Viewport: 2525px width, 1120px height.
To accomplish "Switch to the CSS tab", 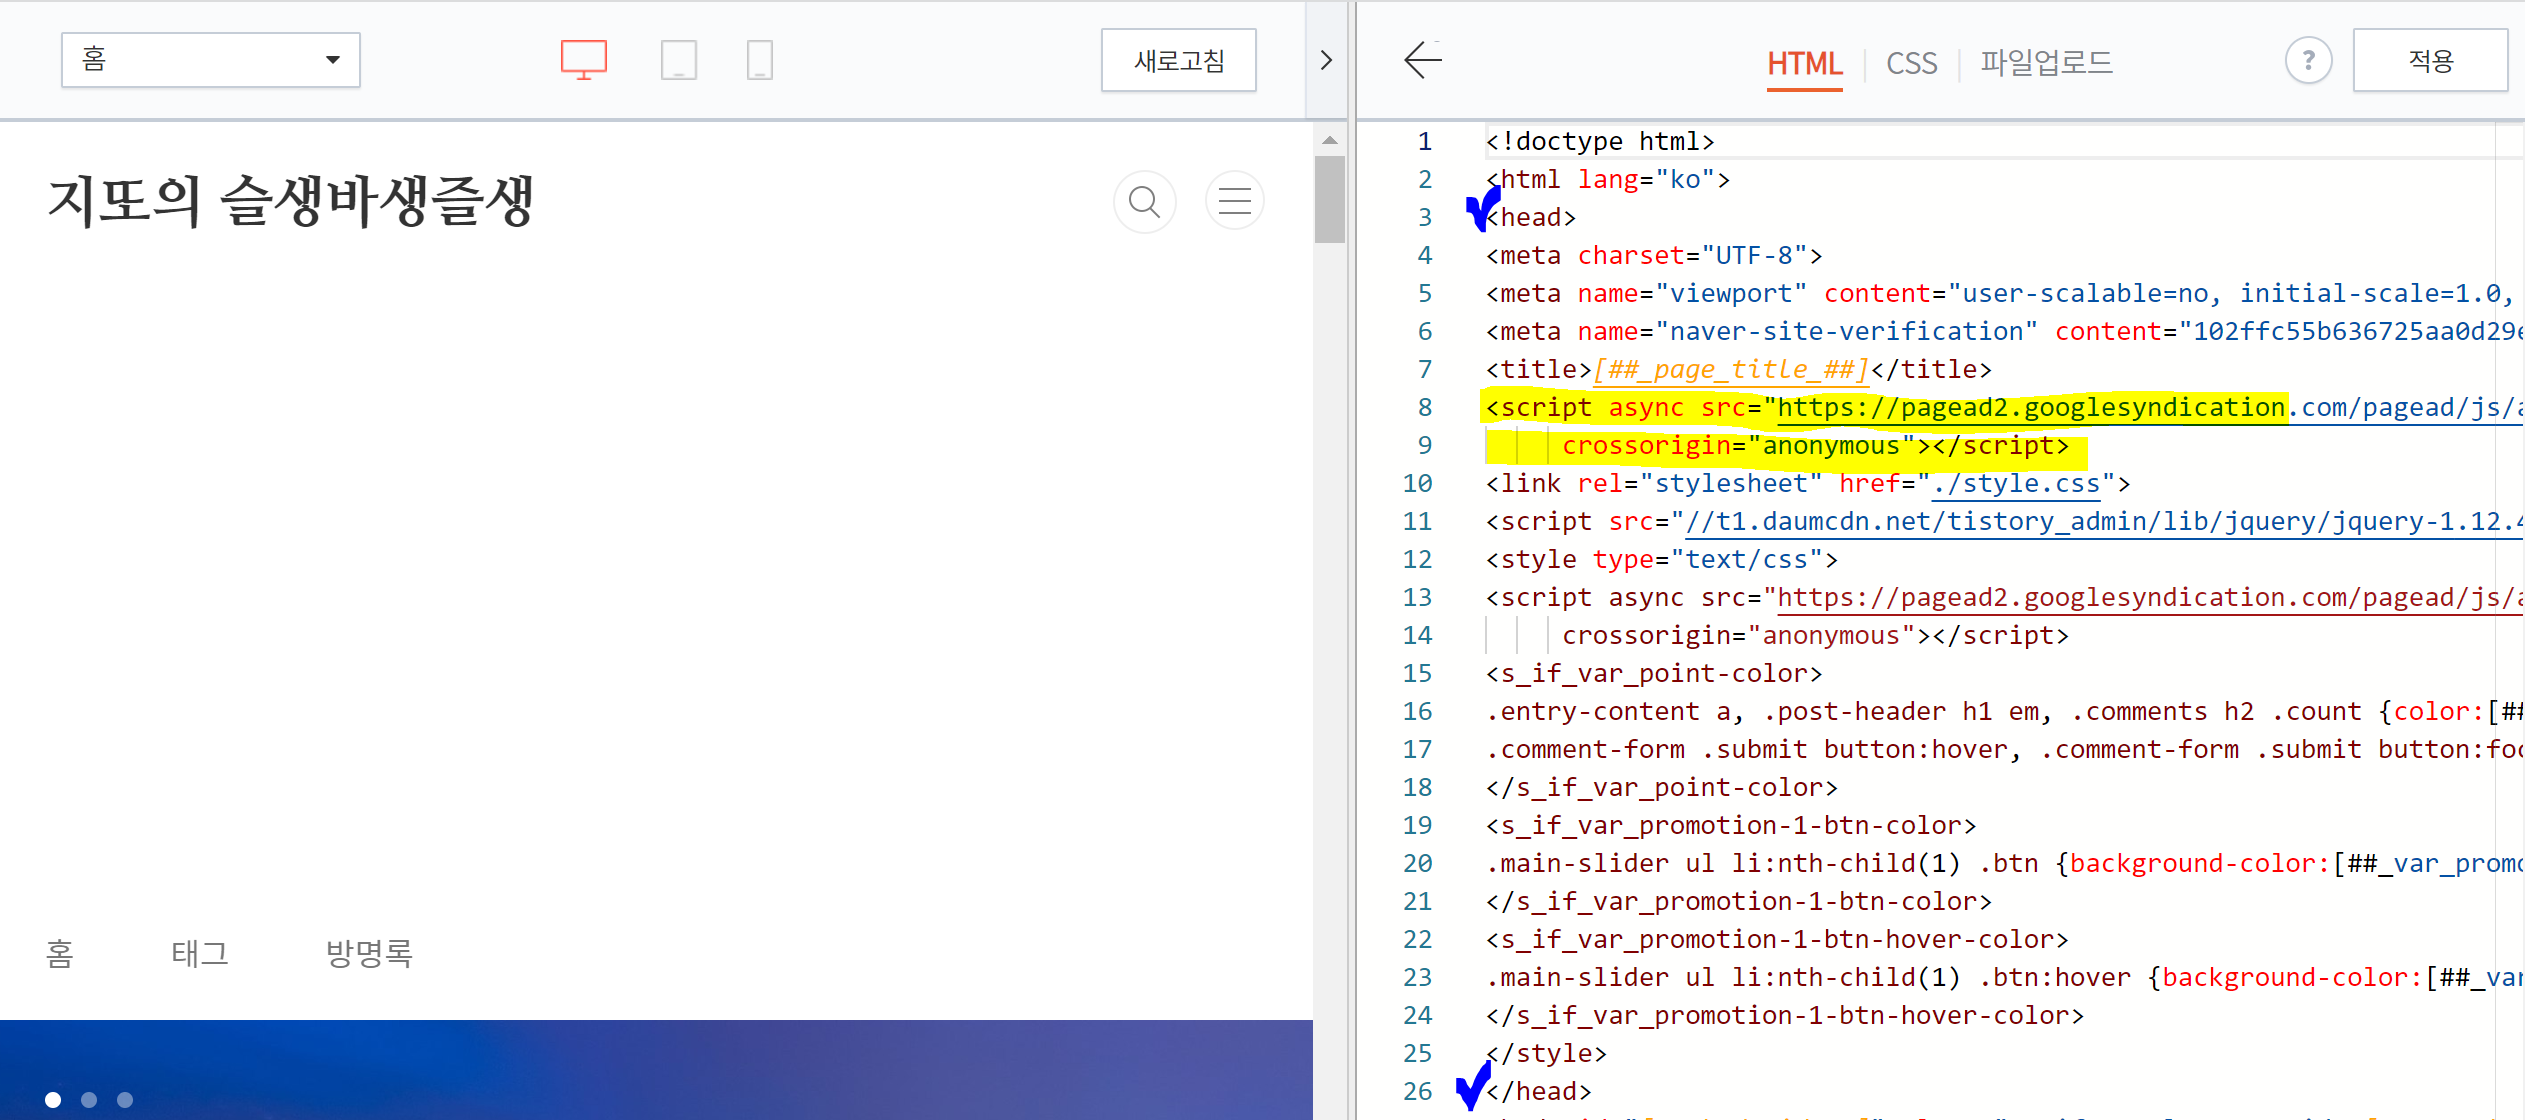I will coord(1911,63).
